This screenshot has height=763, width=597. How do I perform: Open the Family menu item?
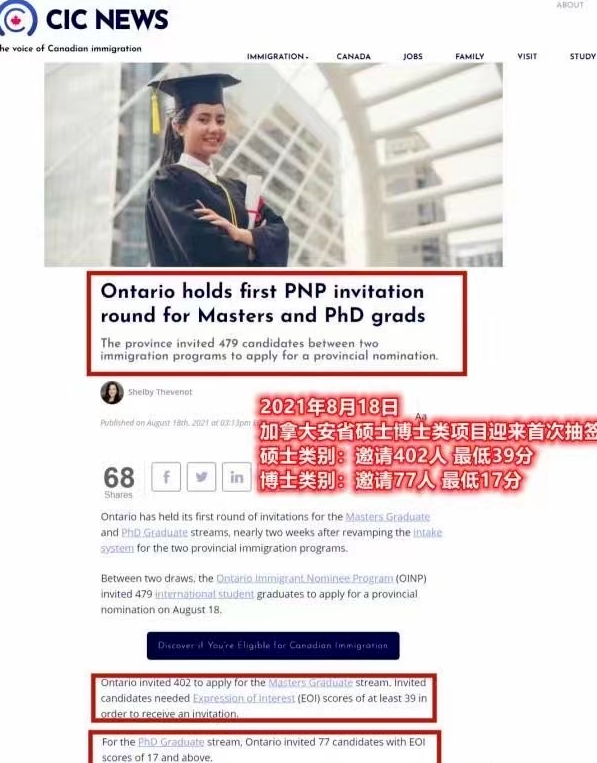coord(470,56)
